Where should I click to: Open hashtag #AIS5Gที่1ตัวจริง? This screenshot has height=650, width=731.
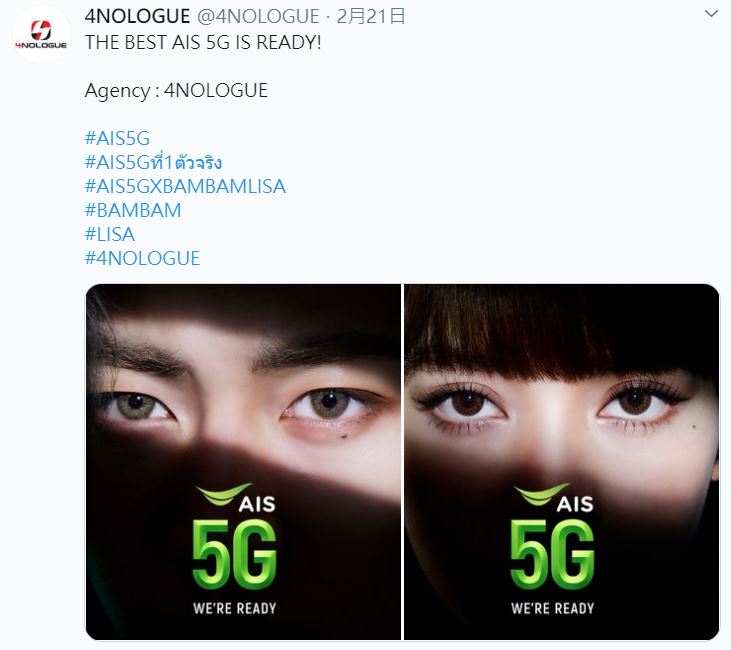[x=153, y=162]
